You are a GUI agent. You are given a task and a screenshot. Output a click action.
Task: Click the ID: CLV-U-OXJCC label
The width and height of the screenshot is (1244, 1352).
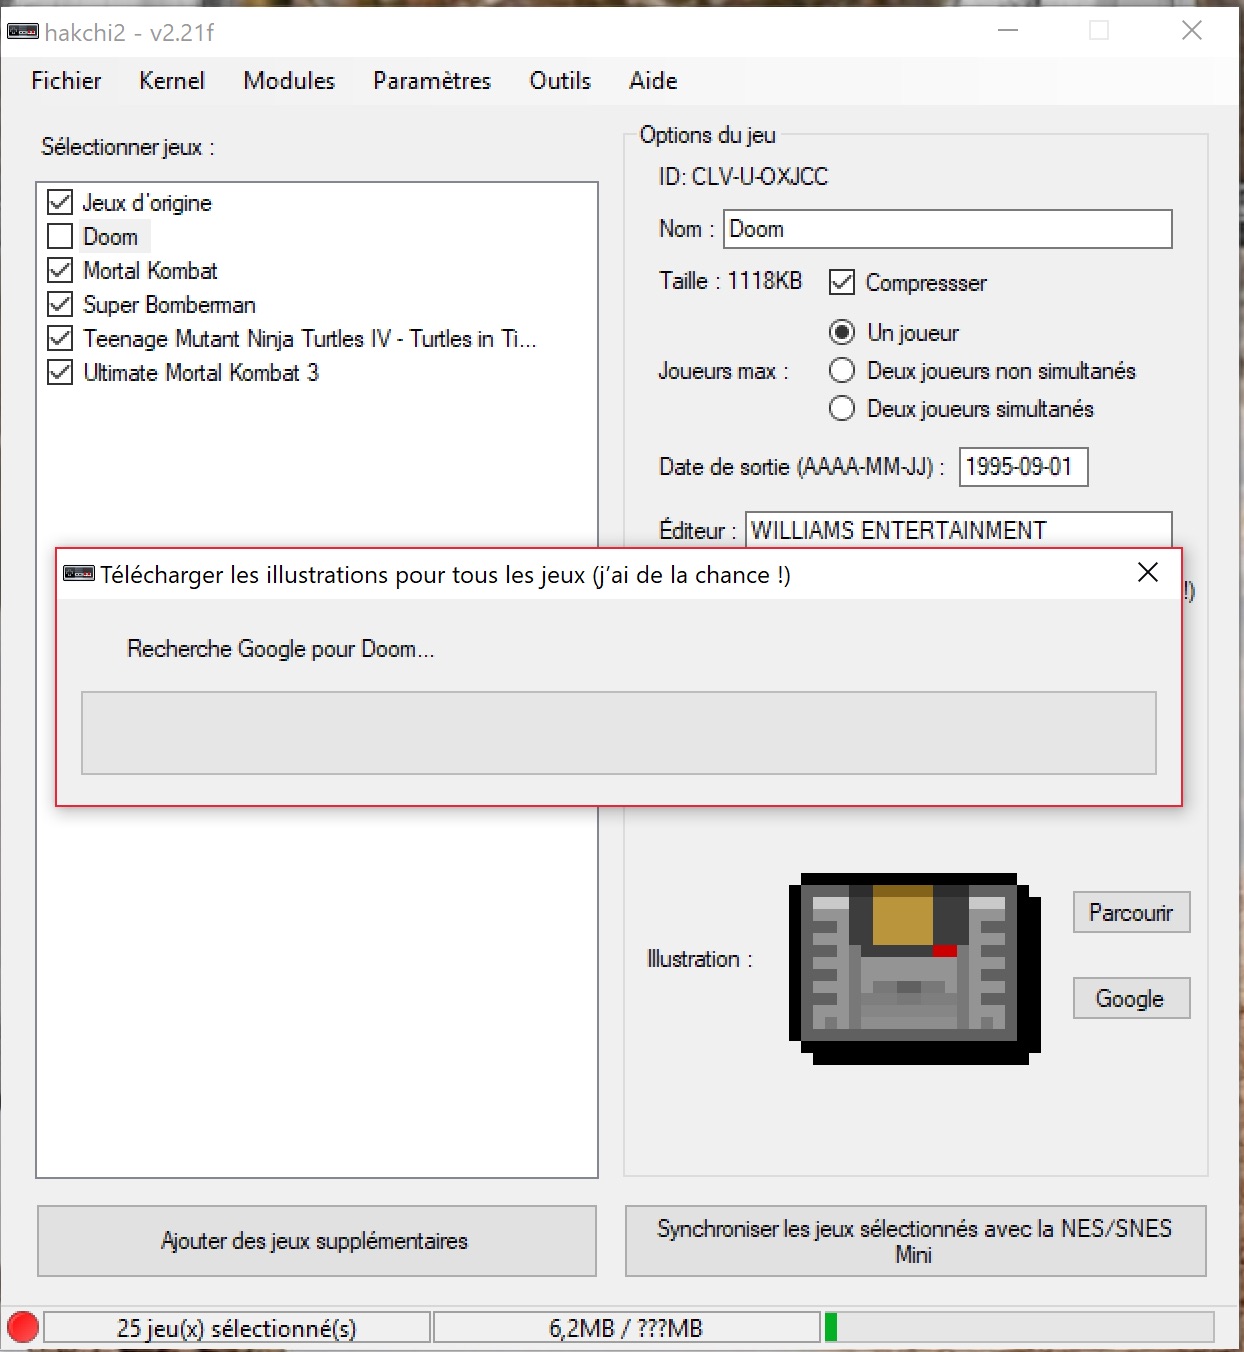743,177
